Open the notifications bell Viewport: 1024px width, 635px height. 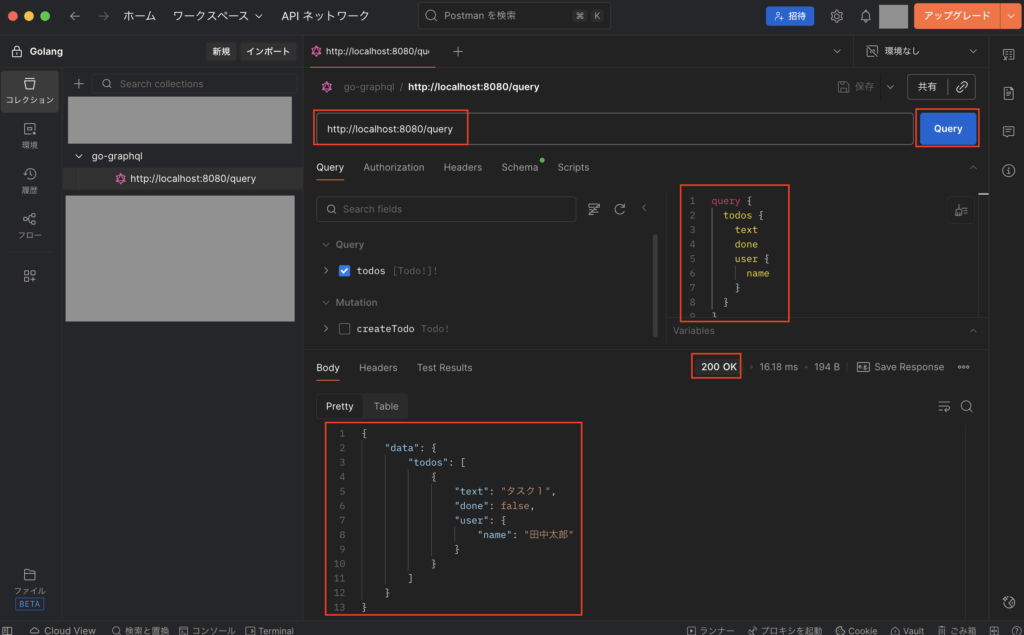tap(865, 16)
